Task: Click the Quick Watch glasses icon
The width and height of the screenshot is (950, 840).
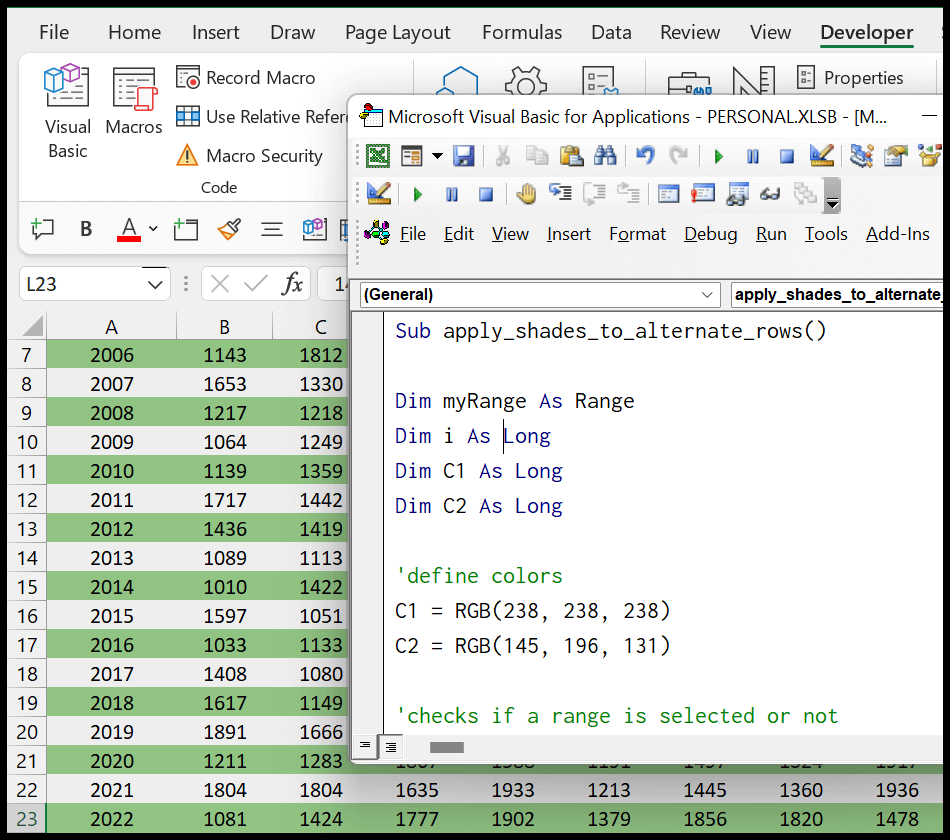Action: click(x=770, y=194)
